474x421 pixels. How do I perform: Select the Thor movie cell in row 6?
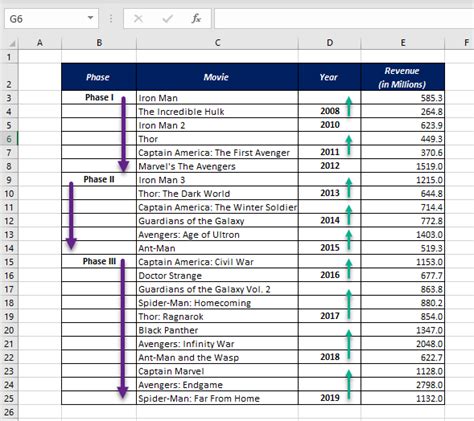click(217, 139)
